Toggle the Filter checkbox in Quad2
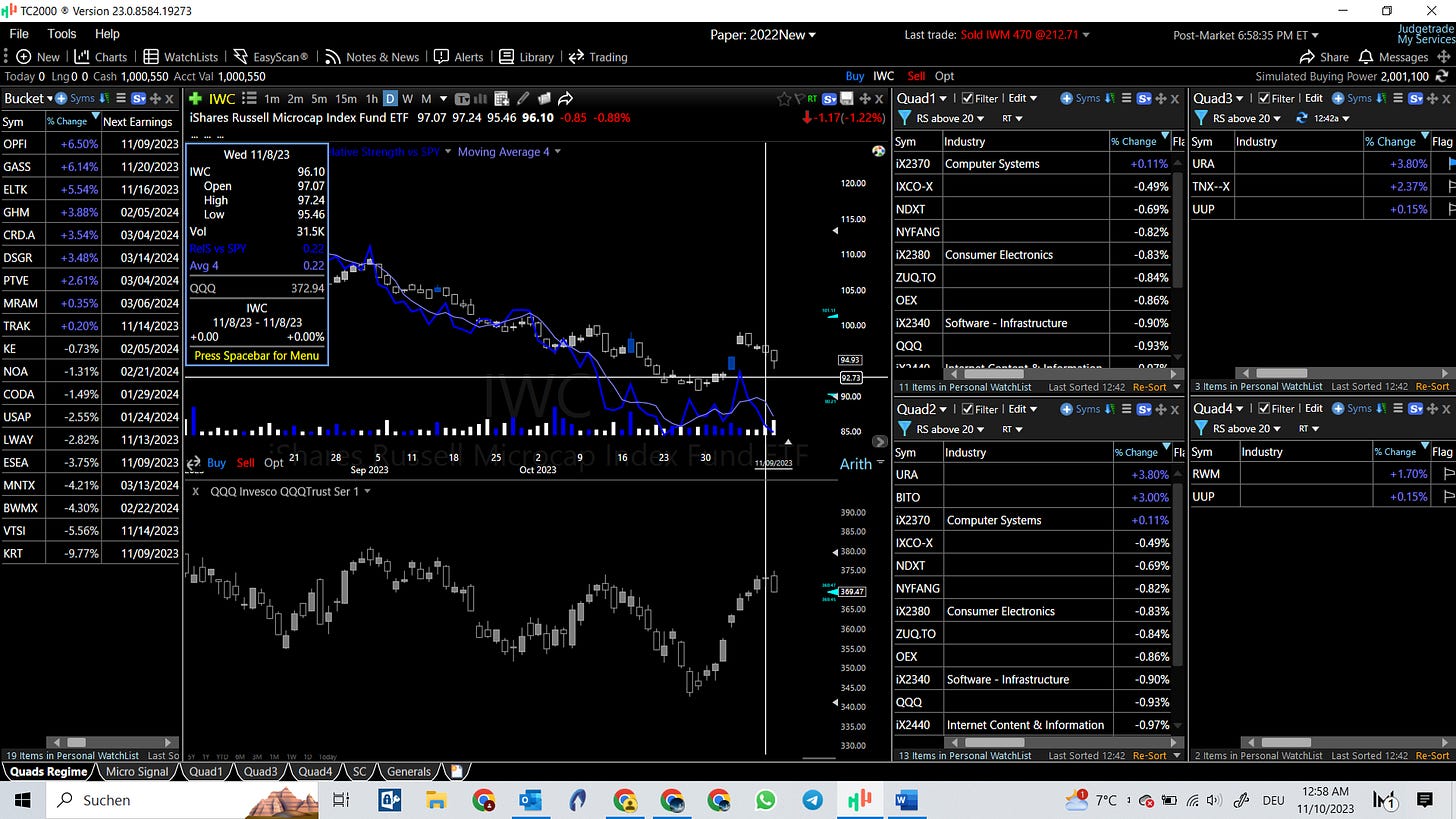 click(967, 408)
